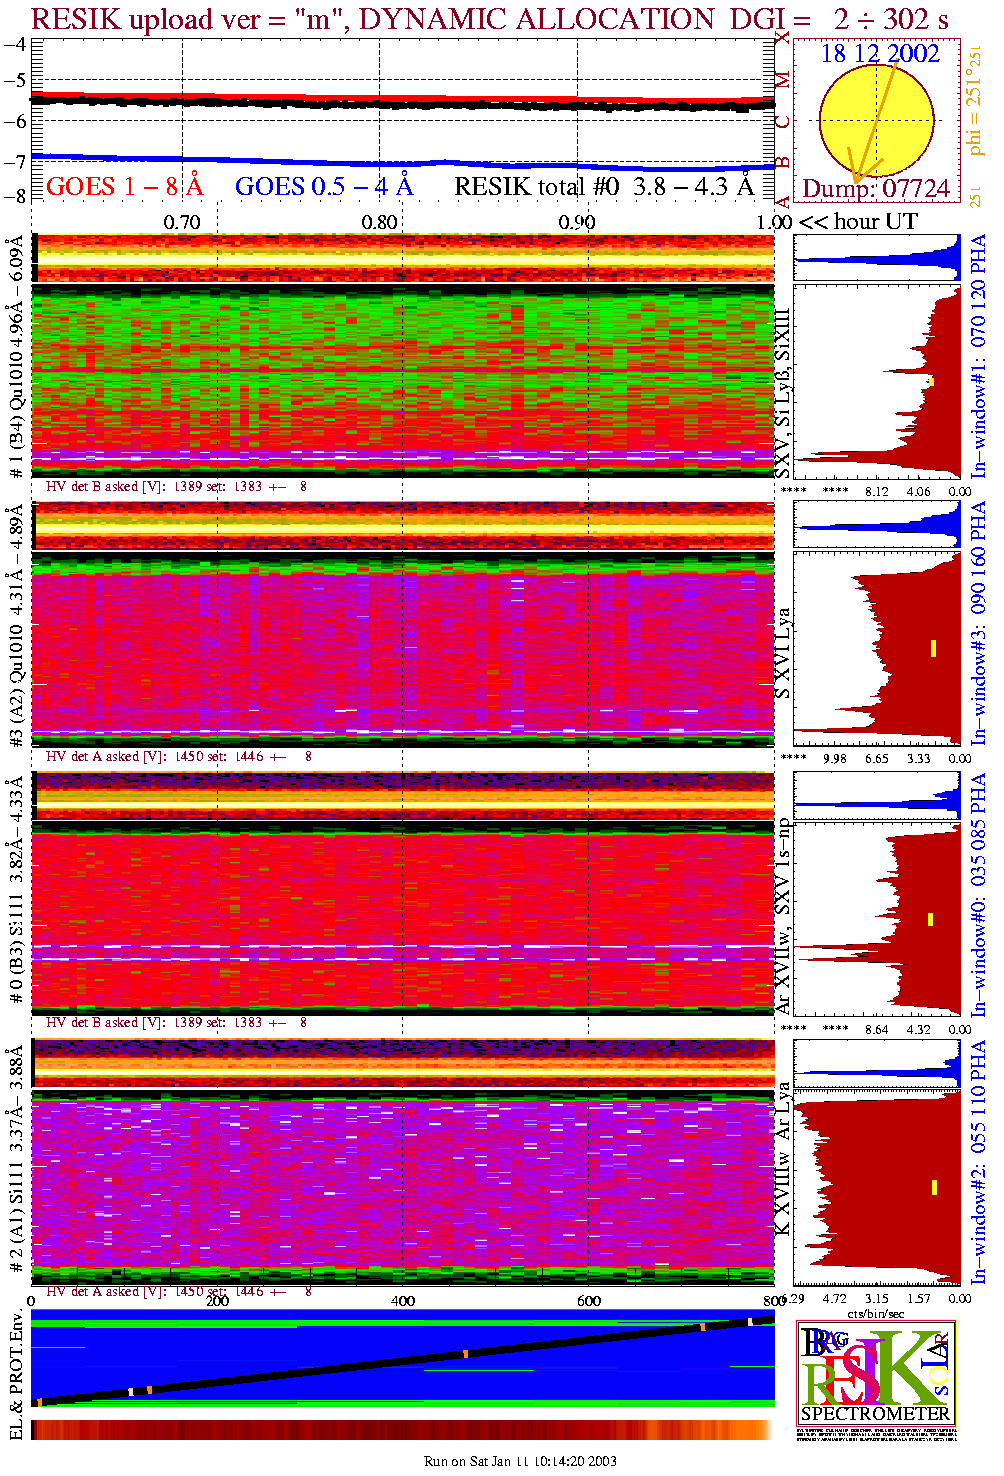Select the GOES 0.5 – 4 Å legend label
The image size is (1004, 1476).
click(324, 187)
